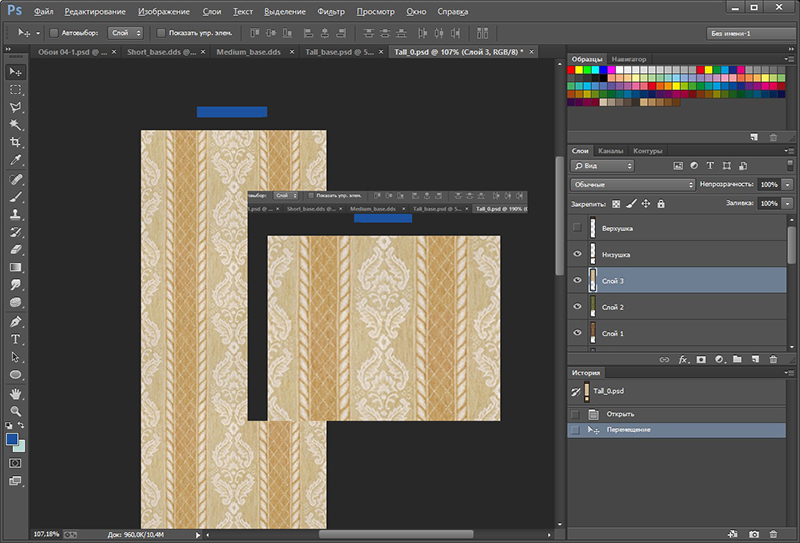The height and width of the screenshot is (543, 800).
Task: Switch to the Medium_base.dds document tab
Action: point(247,51)
